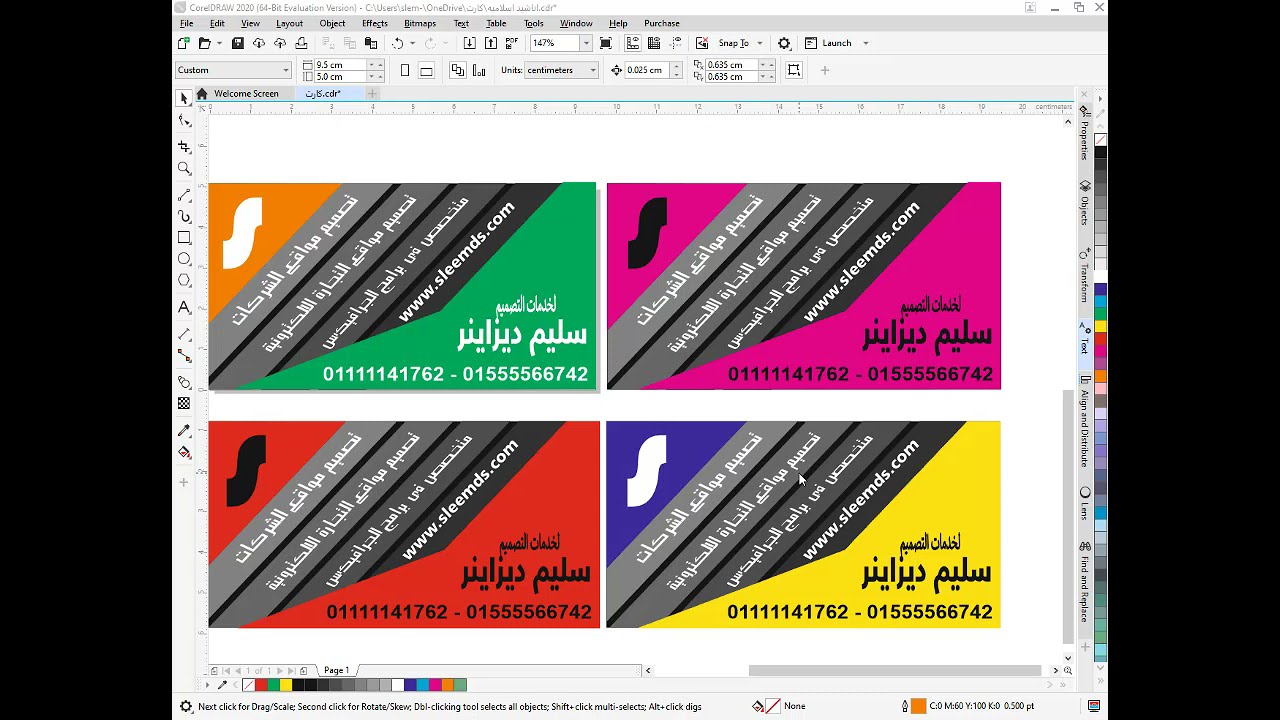Set page to Landscape orientation
This screenshot has height=720, width=1280.
point(426,70)
